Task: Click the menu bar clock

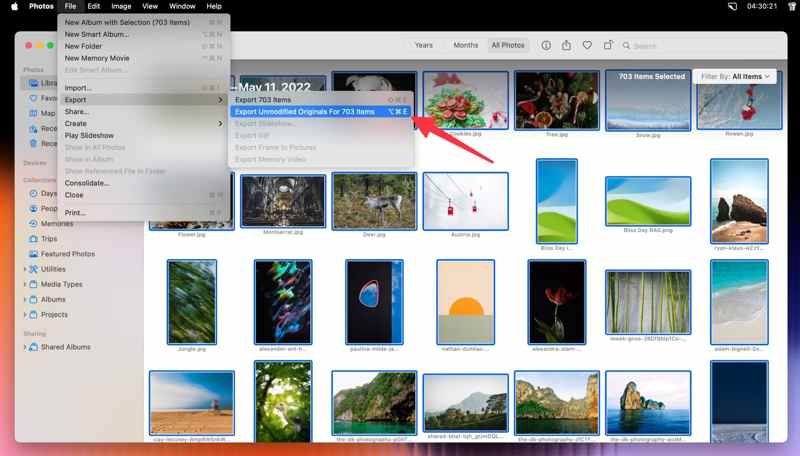Action: point(762,6)
